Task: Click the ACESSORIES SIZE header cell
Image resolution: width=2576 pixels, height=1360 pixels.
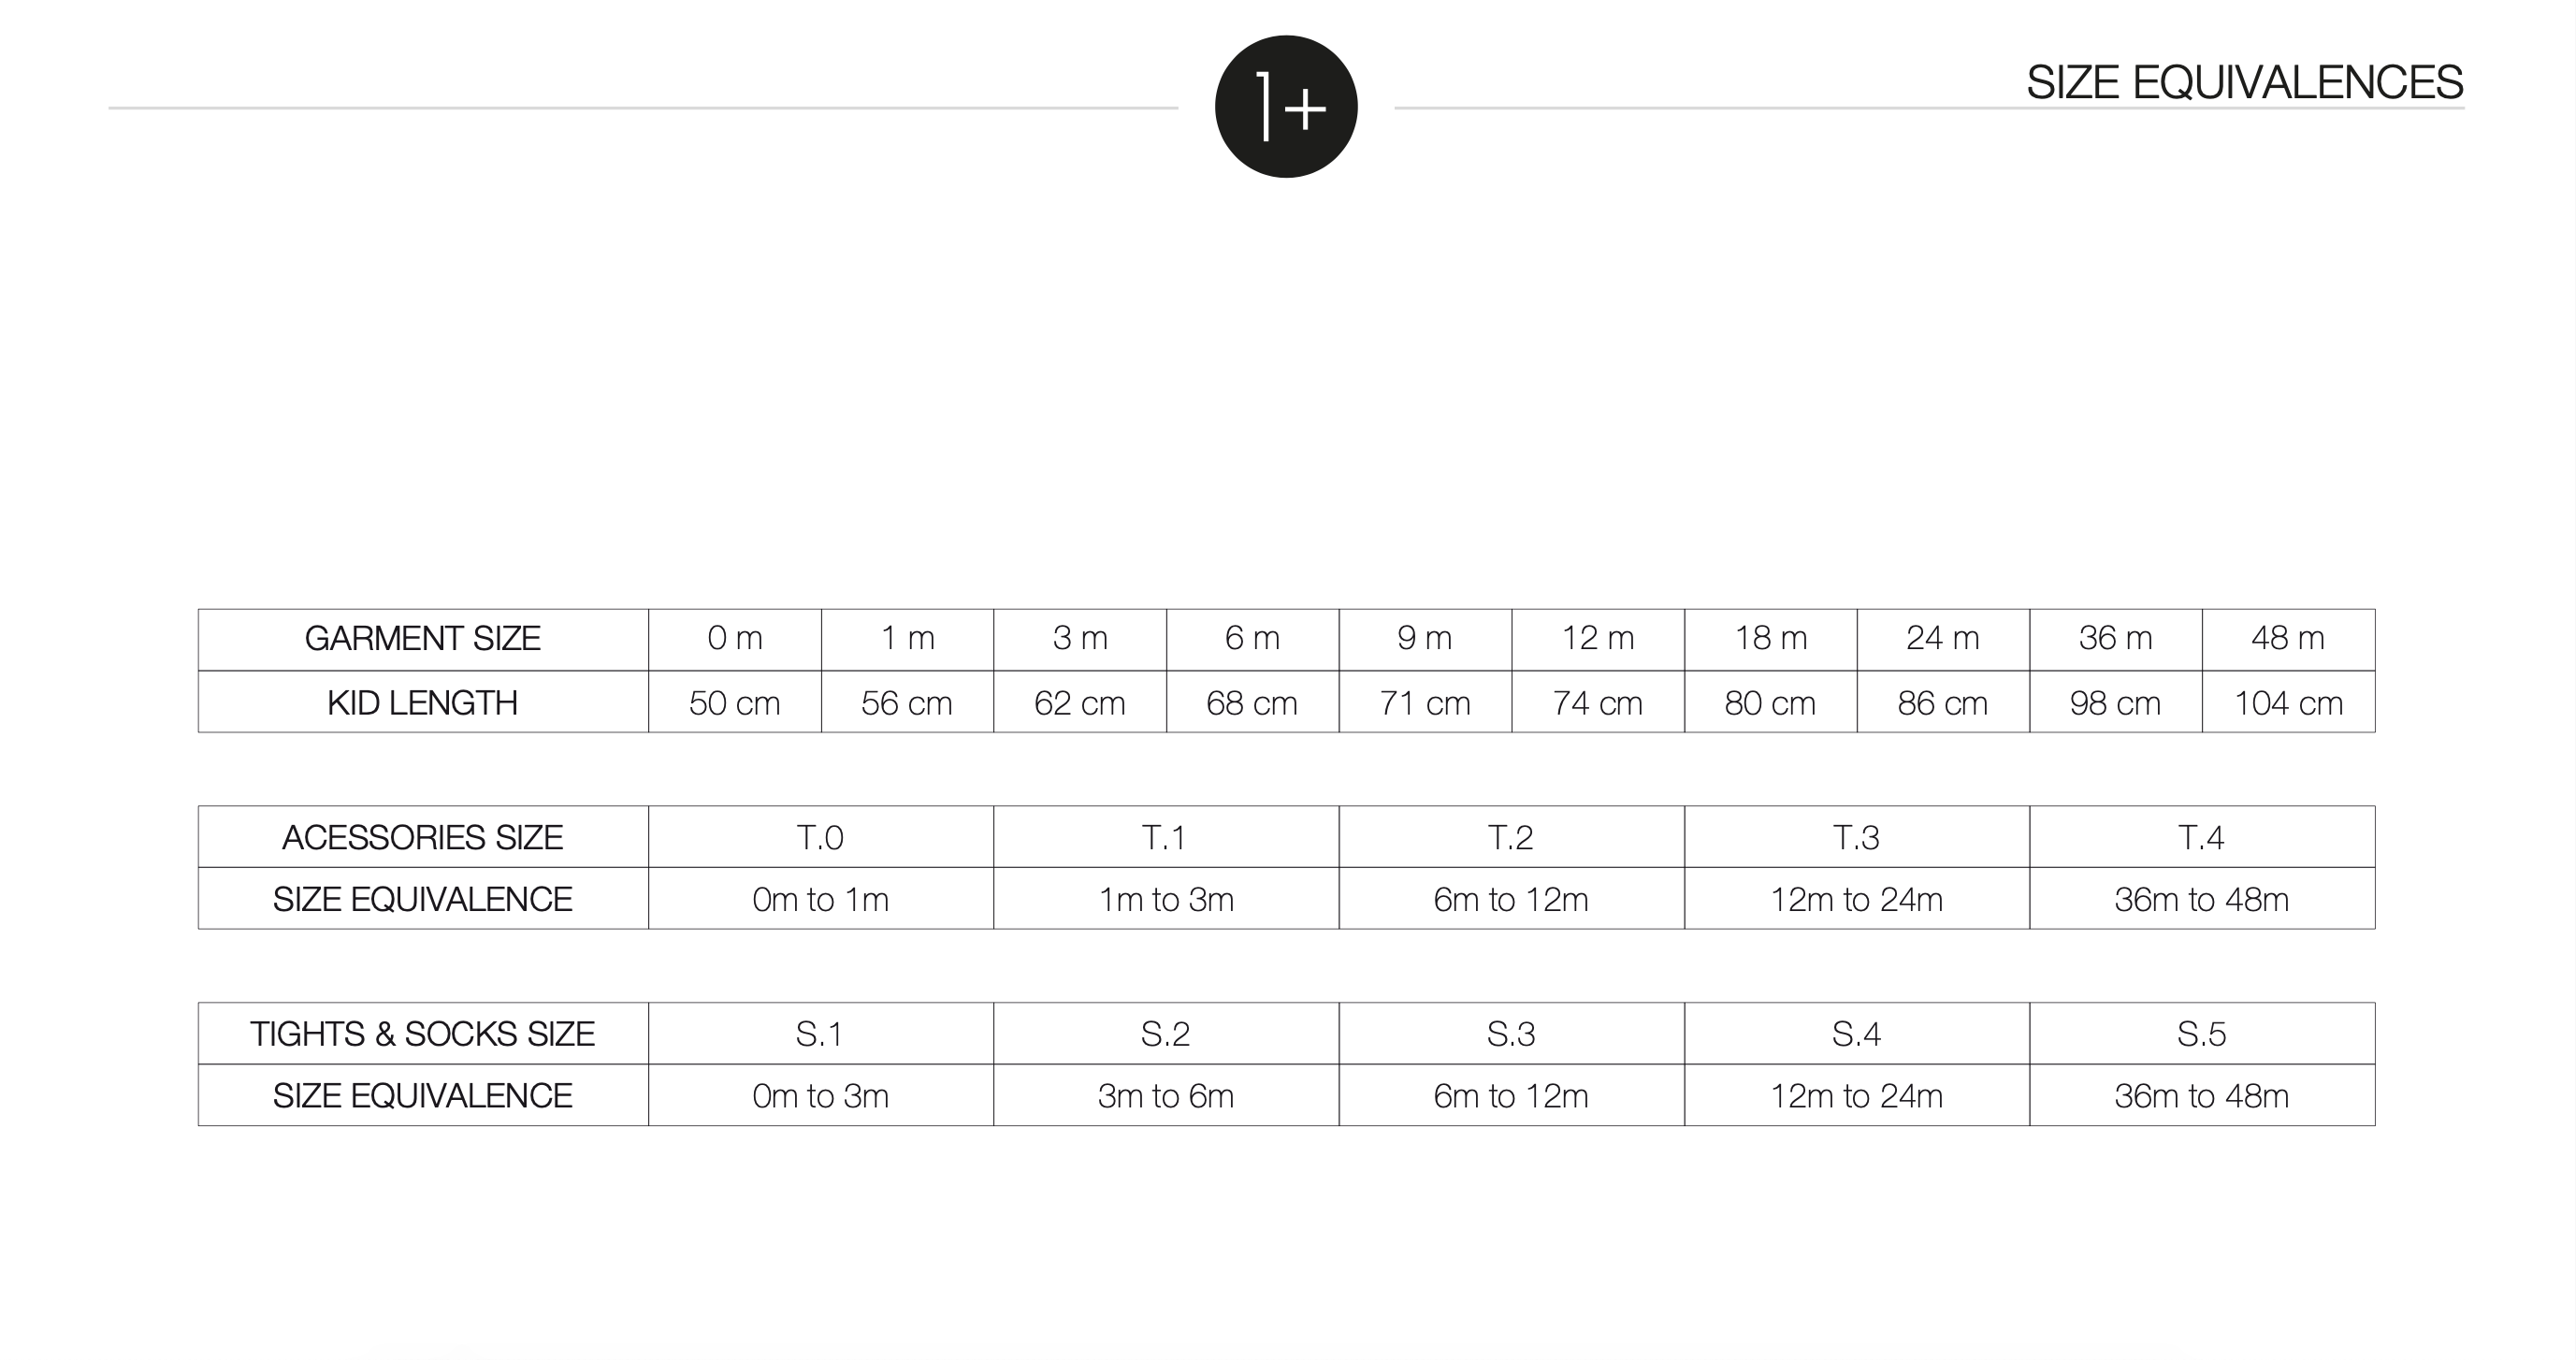Action: coord(423,837)
